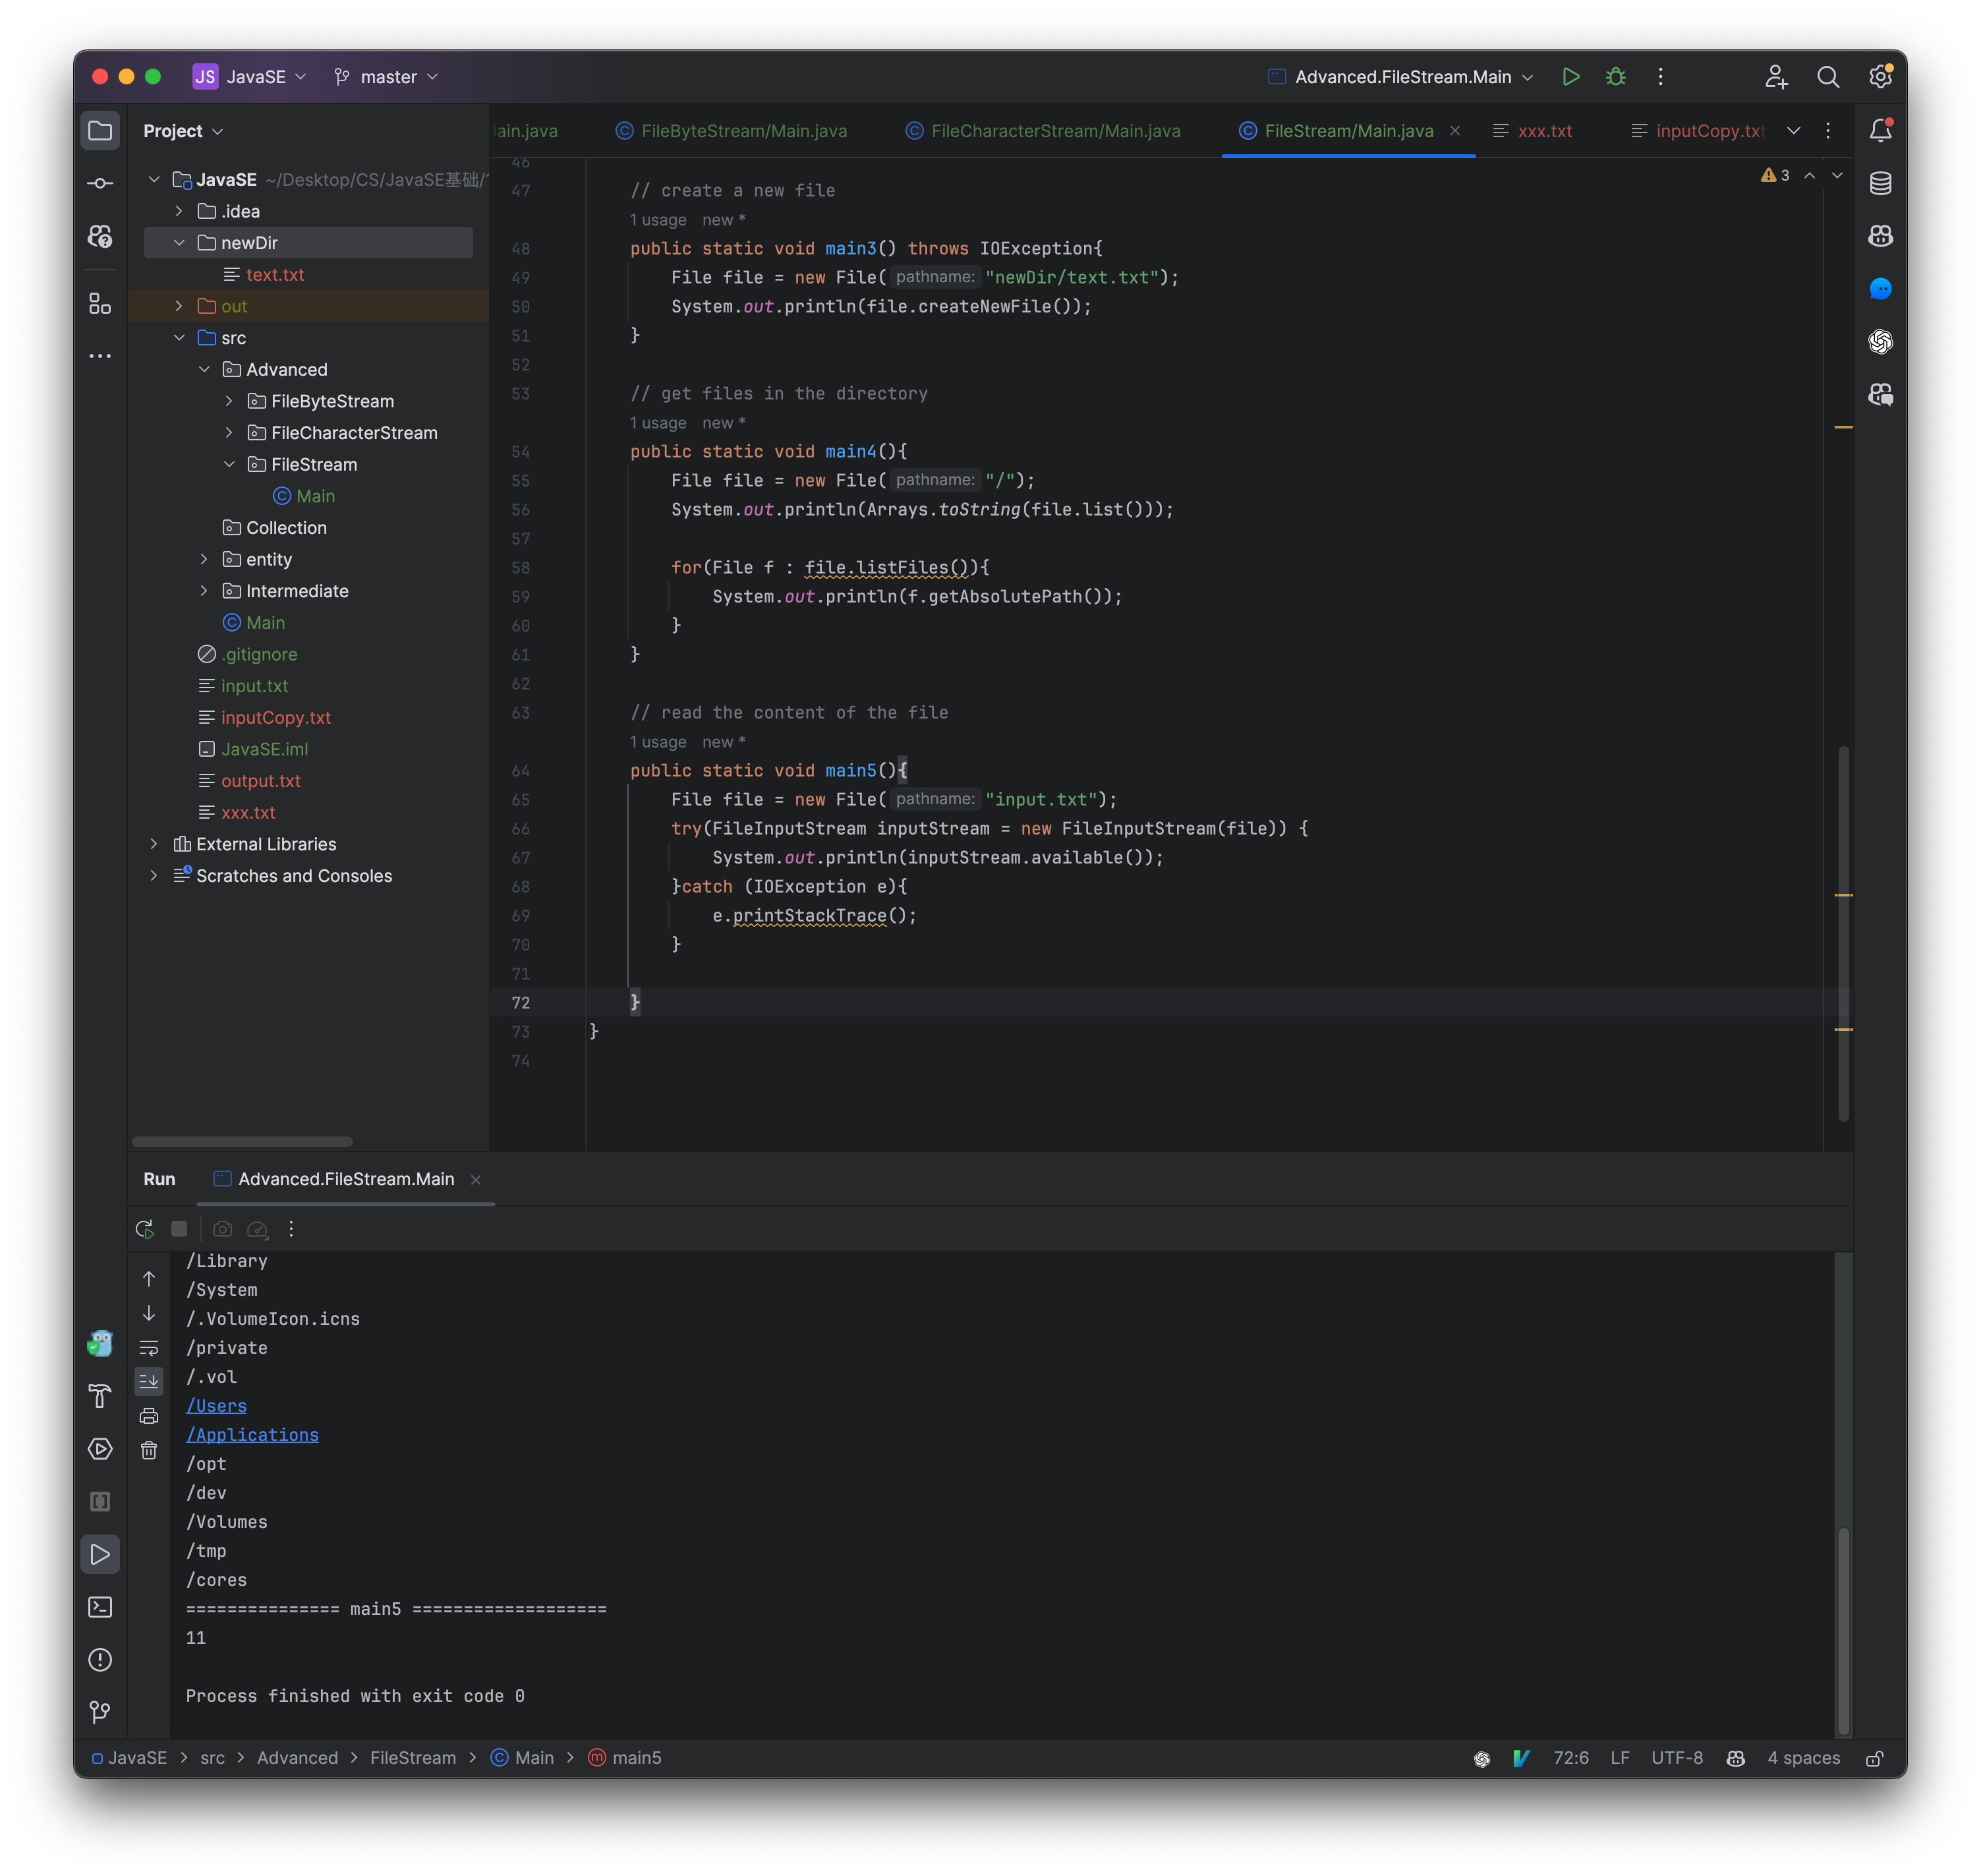This screenshot has height=1876, width=1981.
Task: Run the Advanced.FileStream.Main configuration
Action: point(1571,76)
